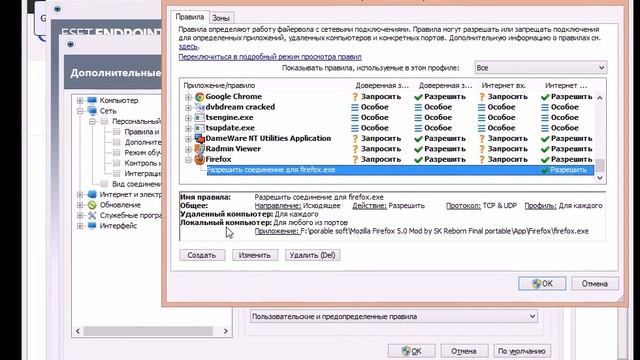Click the По умолчанию button
Viewport: 640px width, 360px height.
pos(522,351)
